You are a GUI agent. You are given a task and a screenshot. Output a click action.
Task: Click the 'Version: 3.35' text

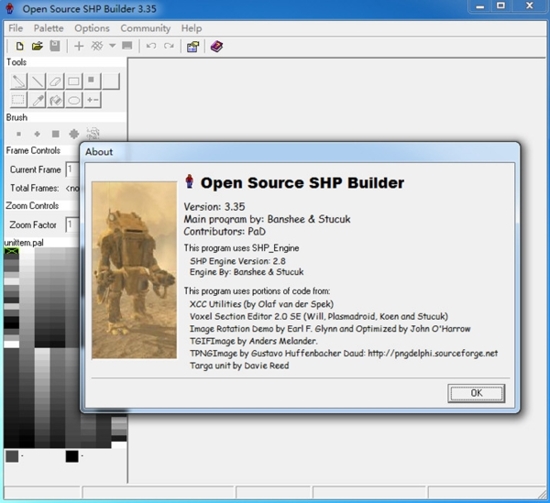point(214,207)
